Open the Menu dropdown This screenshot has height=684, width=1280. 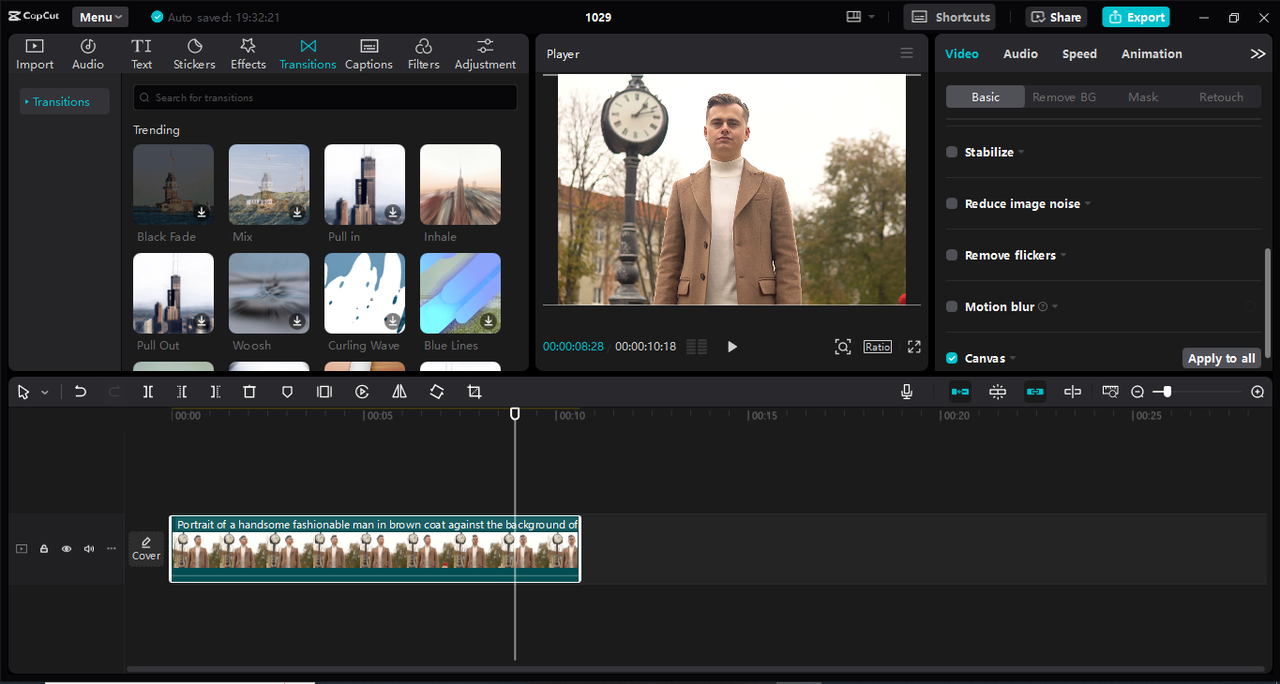coord(100,17)
